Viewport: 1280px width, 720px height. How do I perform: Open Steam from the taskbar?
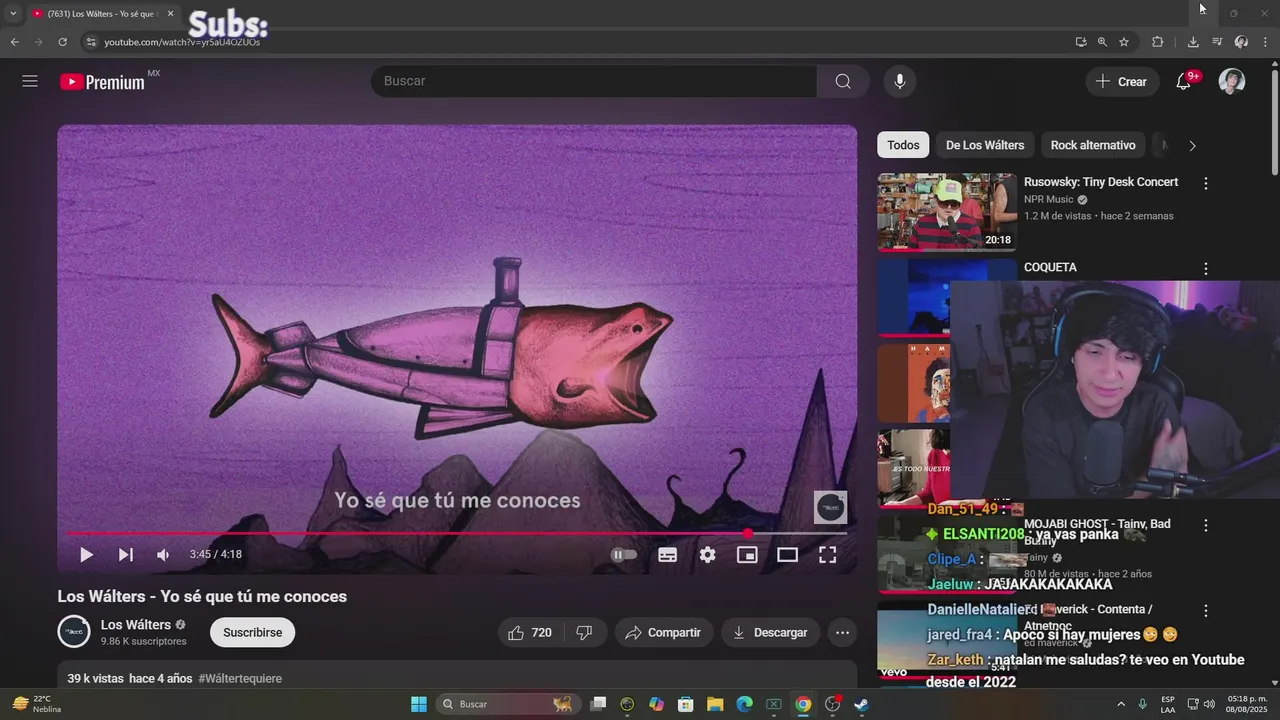pyautogui.click(x=861, y=704)
